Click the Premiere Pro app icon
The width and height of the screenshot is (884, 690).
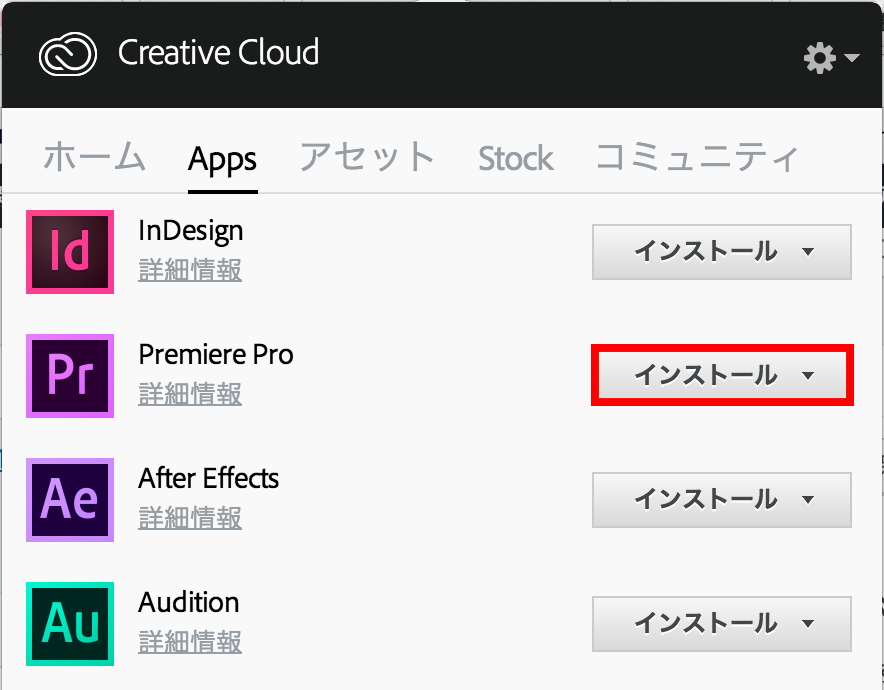pyautogui.click(x=70, y=375)
